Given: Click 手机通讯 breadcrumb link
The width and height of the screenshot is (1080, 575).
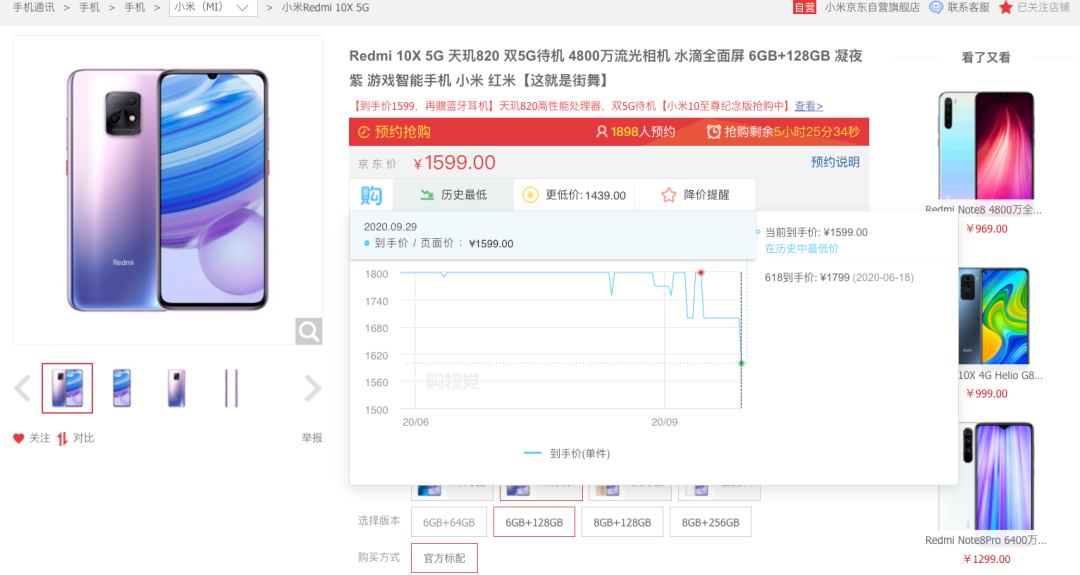Looking at the screenshot, I should [33, 8].
